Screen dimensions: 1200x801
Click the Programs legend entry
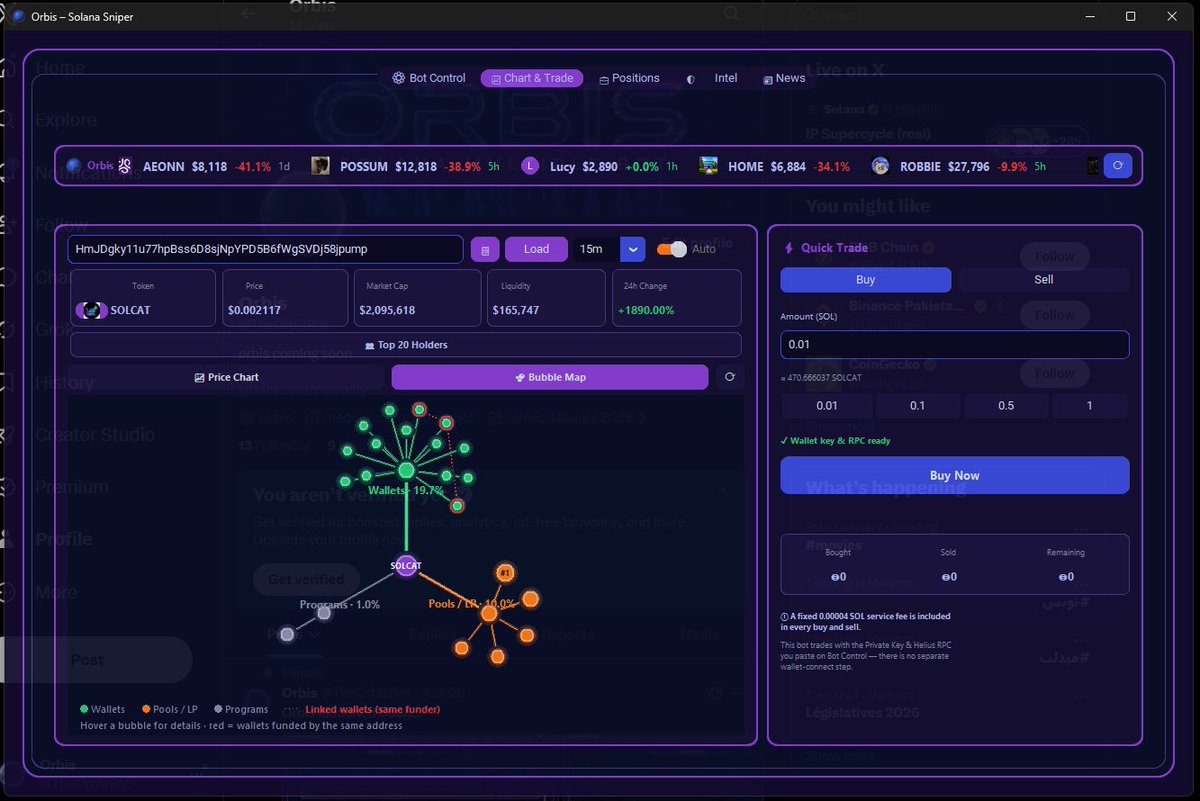click(x=241, y=709)
